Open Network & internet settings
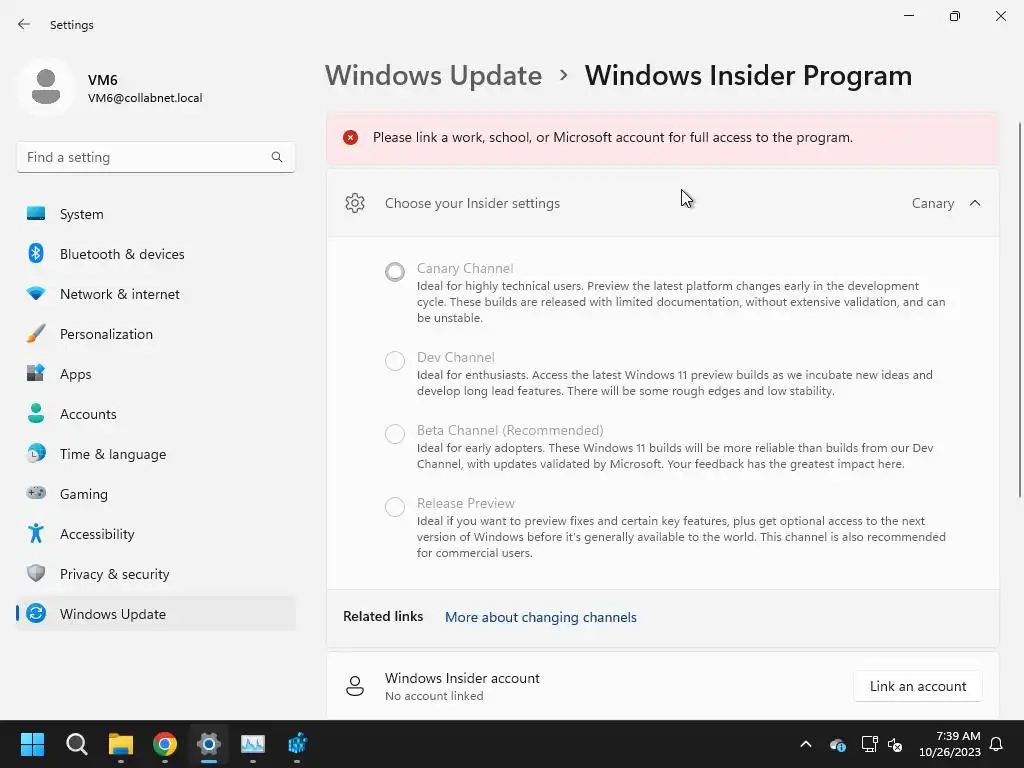 coord(155,294)
